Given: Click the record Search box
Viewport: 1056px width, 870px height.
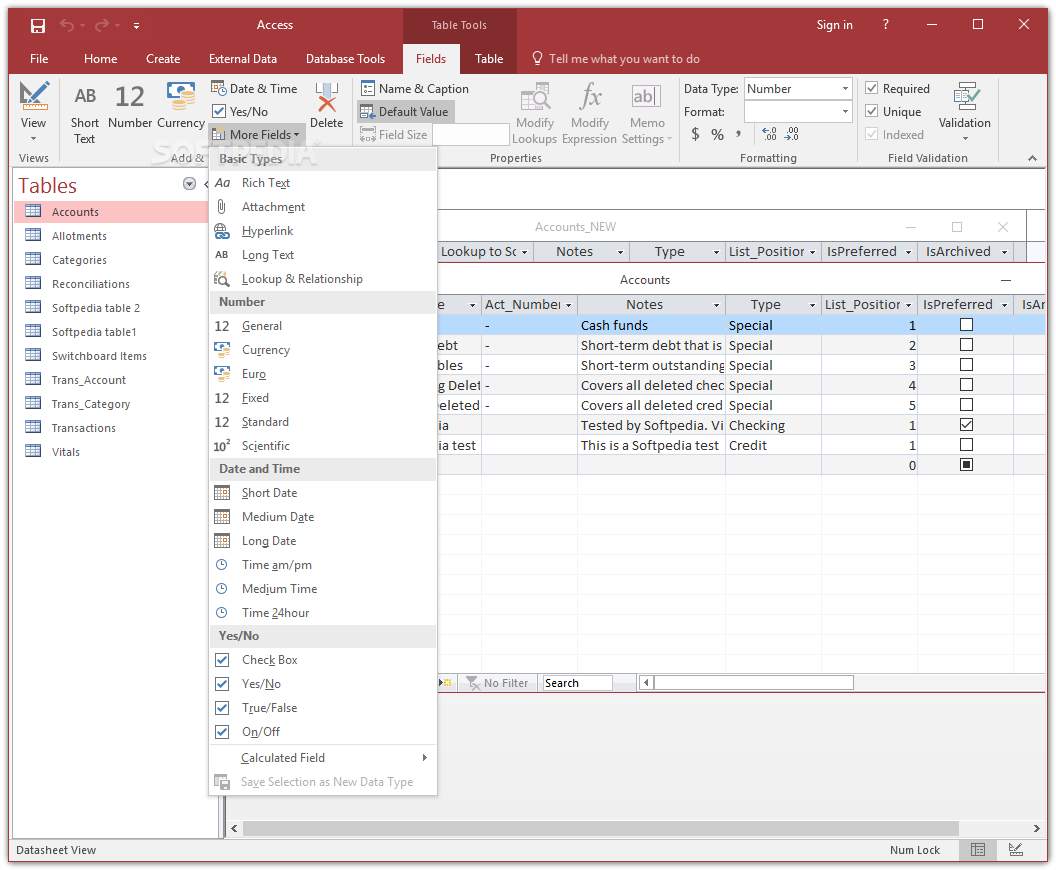Looking at the screenshot, I should coord(577,683).
